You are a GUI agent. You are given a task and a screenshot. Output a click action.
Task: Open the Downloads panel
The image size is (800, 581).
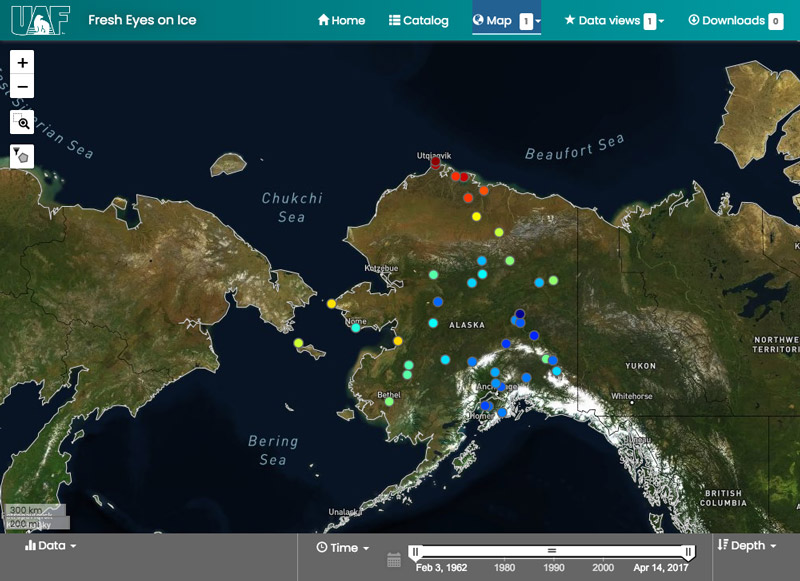[735, 20]
